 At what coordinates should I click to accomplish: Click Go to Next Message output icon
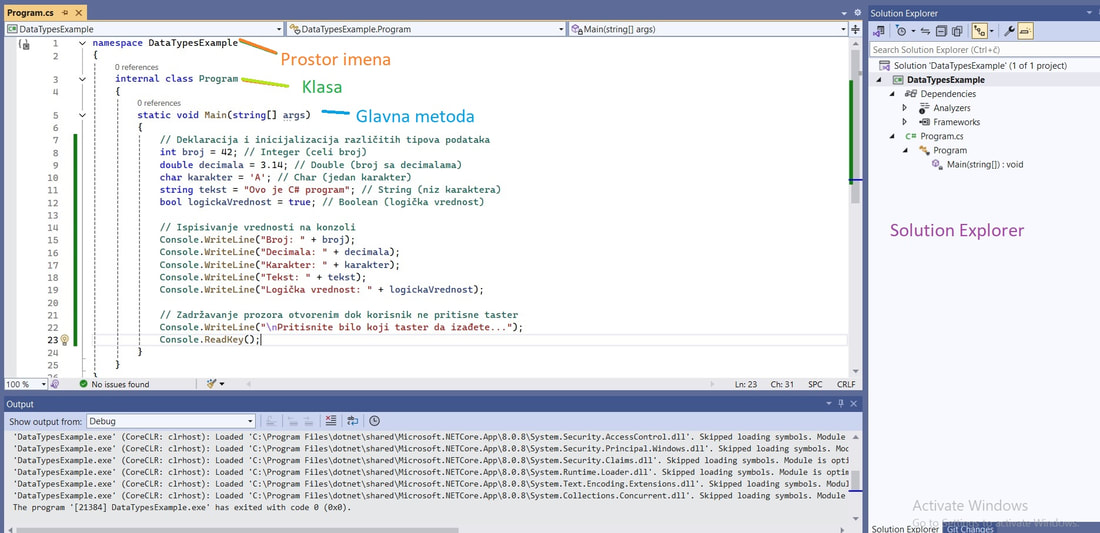pos(307,421)
